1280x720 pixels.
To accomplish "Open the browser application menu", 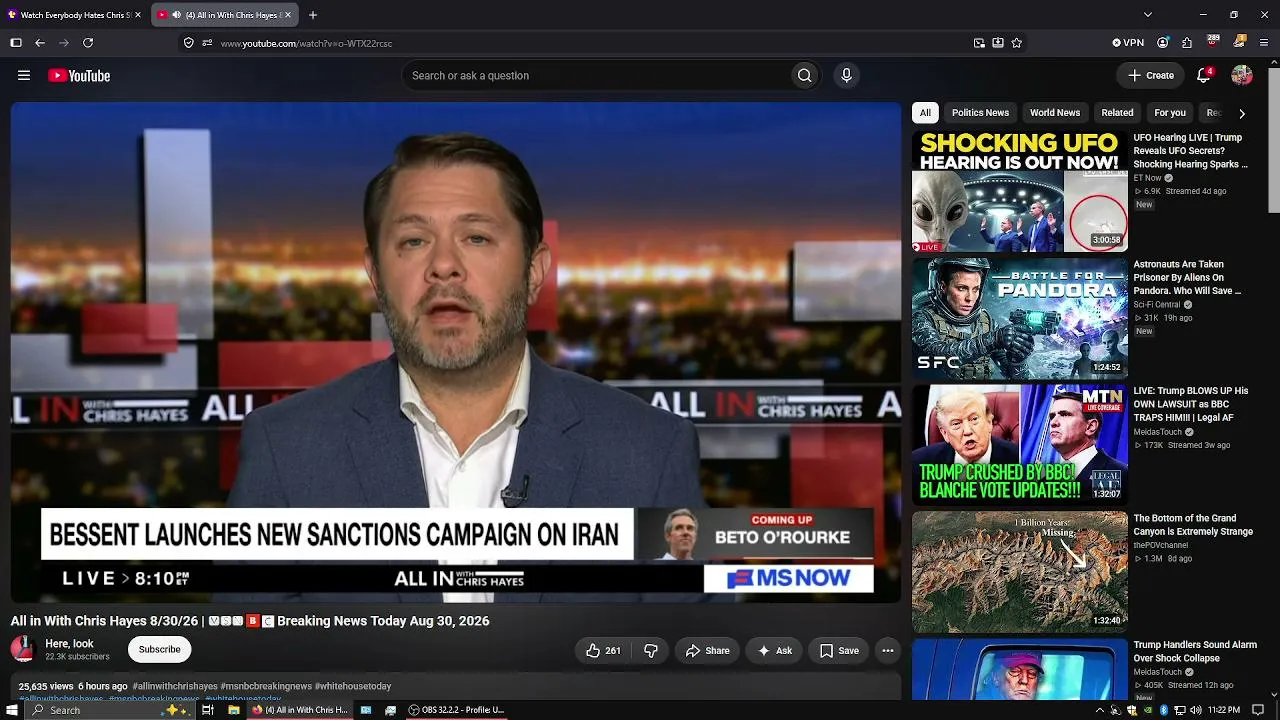I will coord(1265,43).
